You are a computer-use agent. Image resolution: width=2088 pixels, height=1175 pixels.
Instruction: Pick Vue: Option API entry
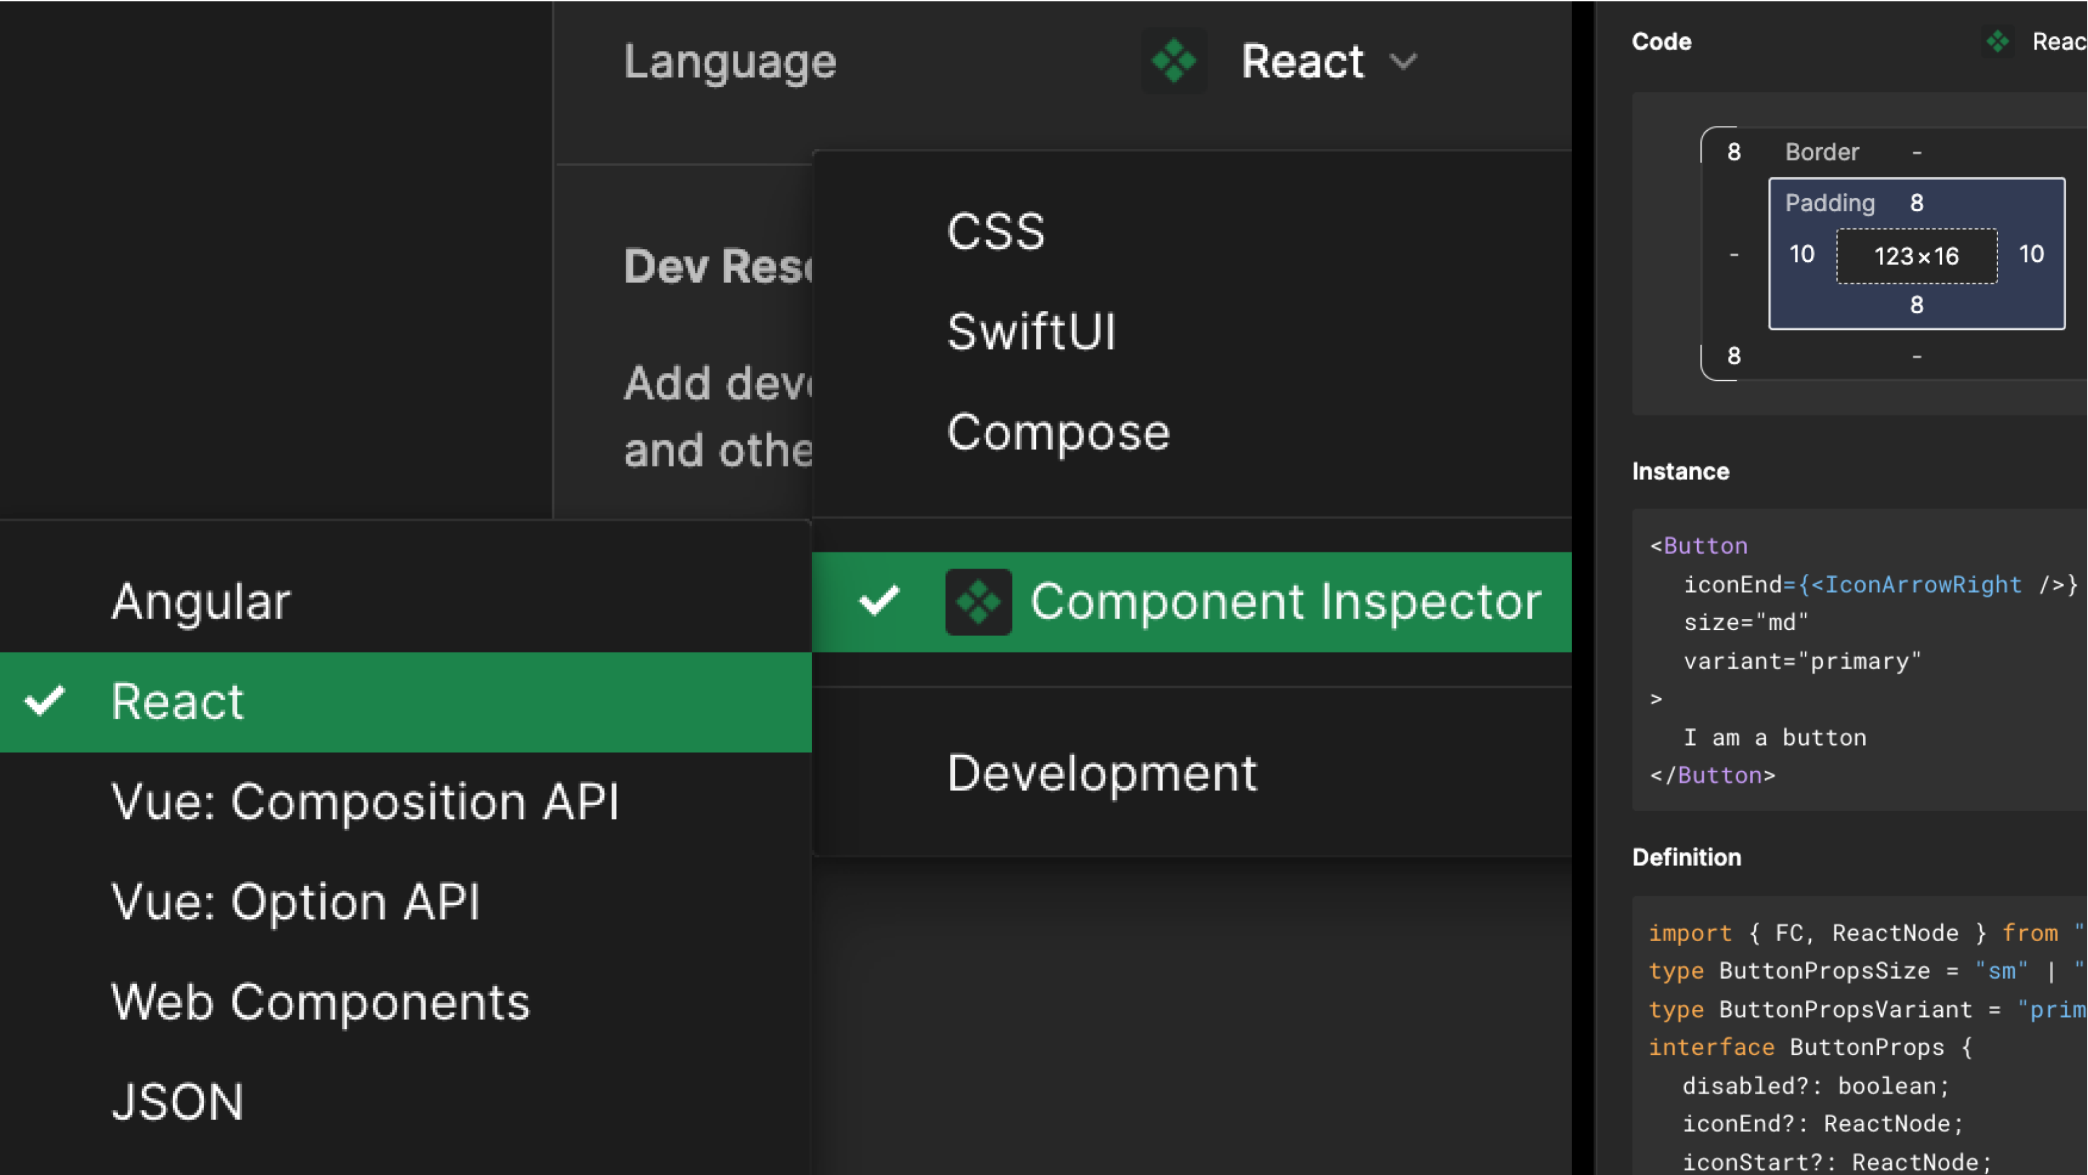295,902
